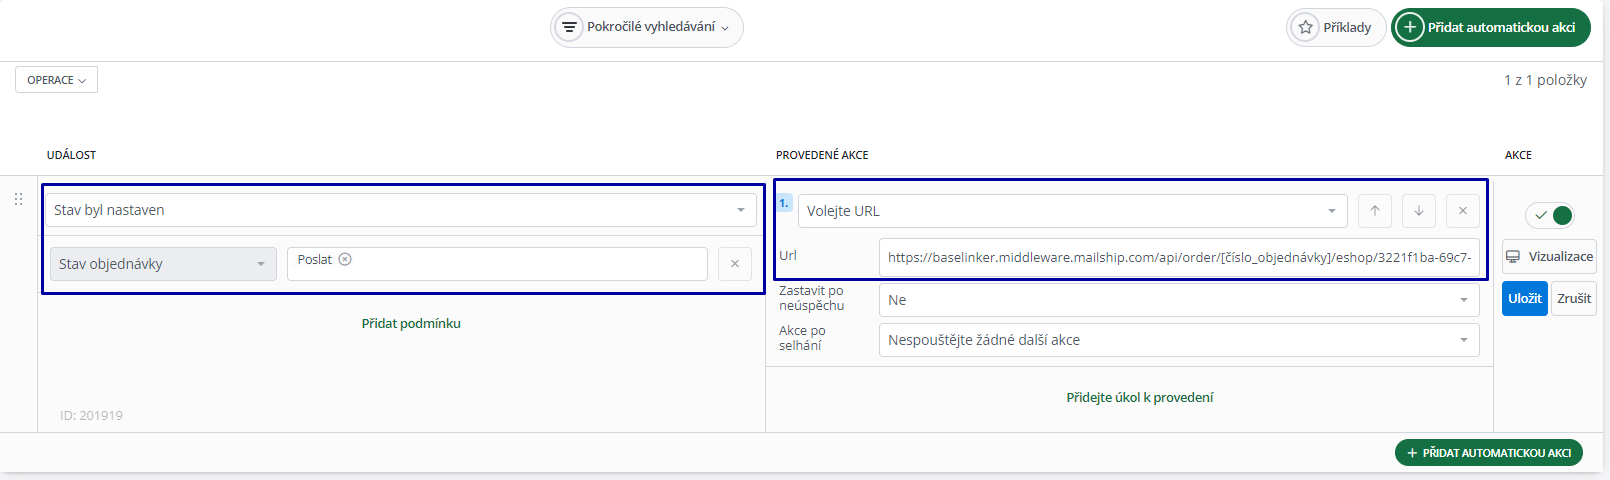Move action up with arrow icon

point(1375,211)
